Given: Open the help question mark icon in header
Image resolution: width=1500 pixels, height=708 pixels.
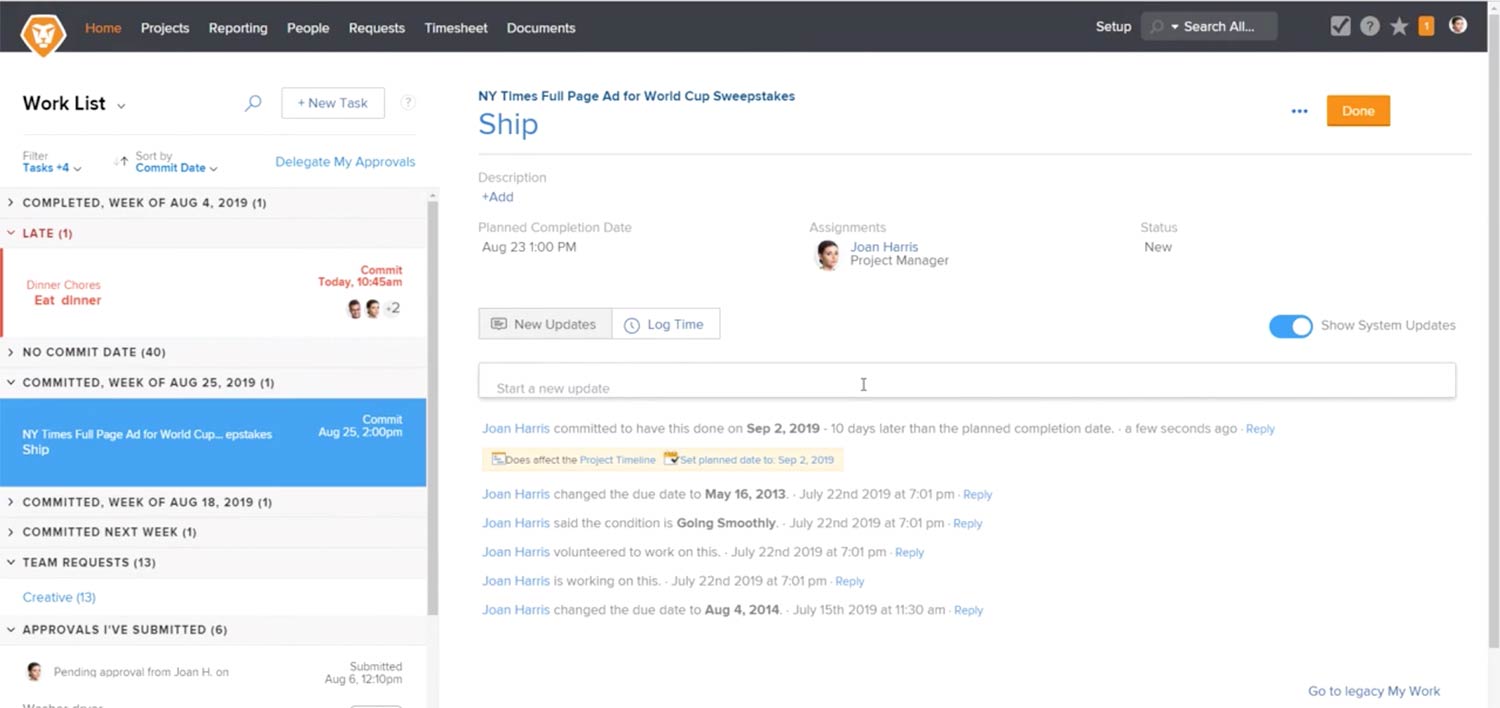Looking at the screenshot, I should click(1370, 27).
